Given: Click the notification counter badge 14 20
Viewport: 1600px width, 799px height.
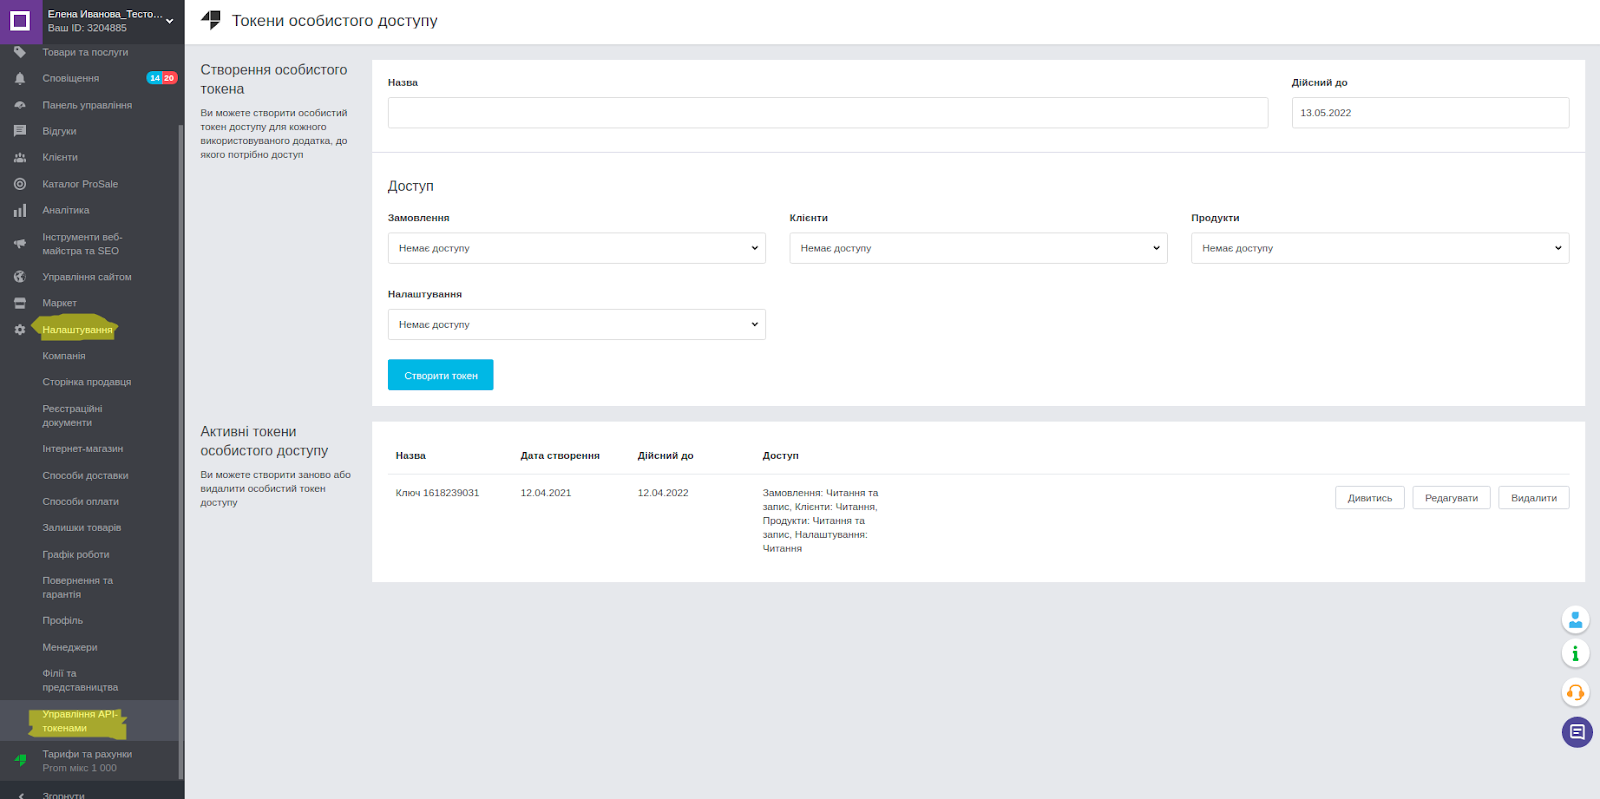Looking at the screenshot, I should 162,78.
